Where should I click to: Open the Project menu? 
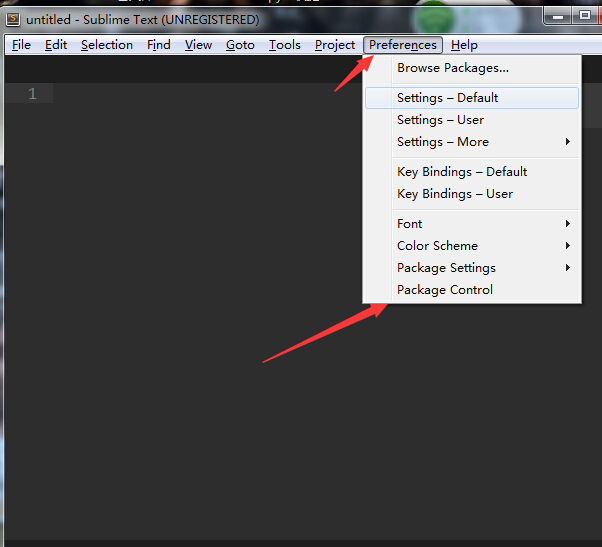(x=335, y=45)
